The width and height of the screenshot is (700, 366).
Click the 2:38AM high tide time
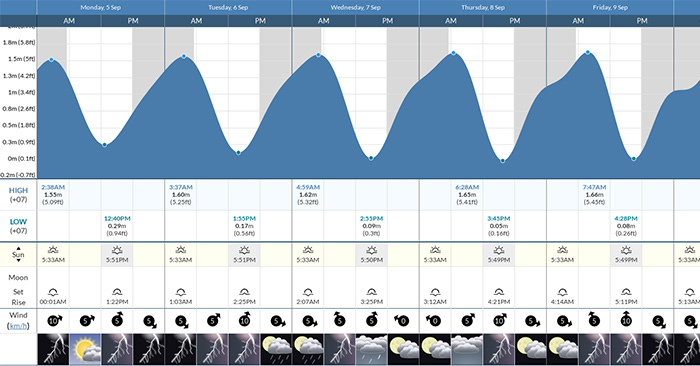[53, 187]
